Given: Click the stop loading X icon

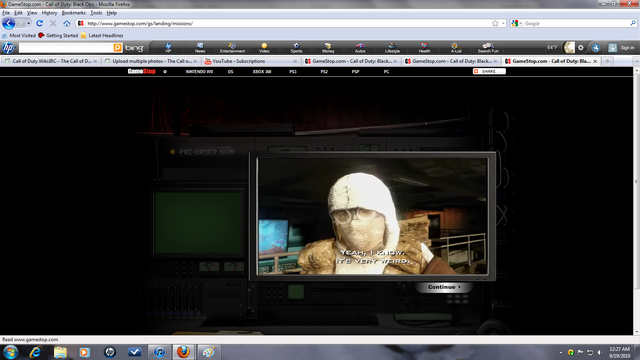Looking at the screenshot, I should [53, 23].
